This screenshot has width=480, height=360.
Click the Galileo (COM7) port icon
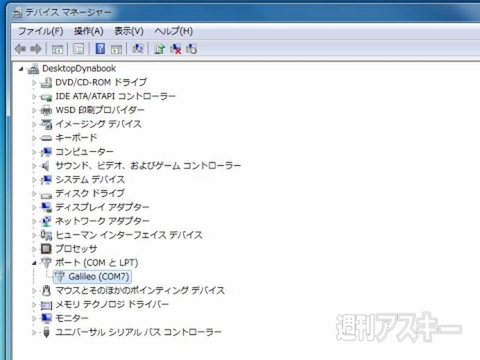(x=60, y=276)
